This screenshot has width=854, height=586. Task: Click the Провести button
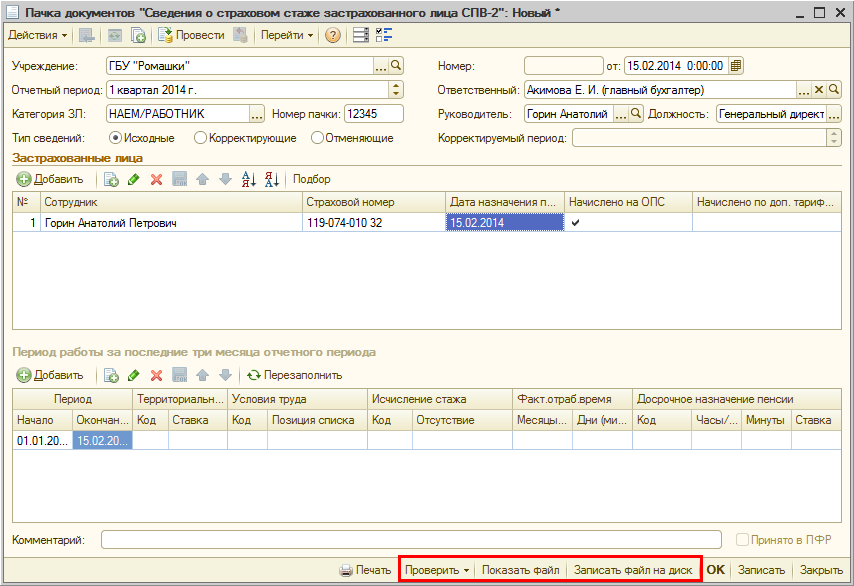pyautogui.click(x=191, y=35)
